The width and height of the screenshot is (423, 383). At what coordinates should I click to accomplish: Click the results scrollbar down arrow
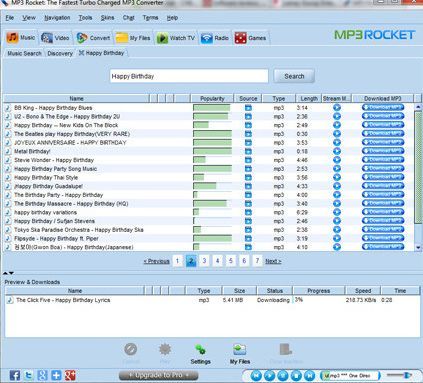(x=418, y=247)
